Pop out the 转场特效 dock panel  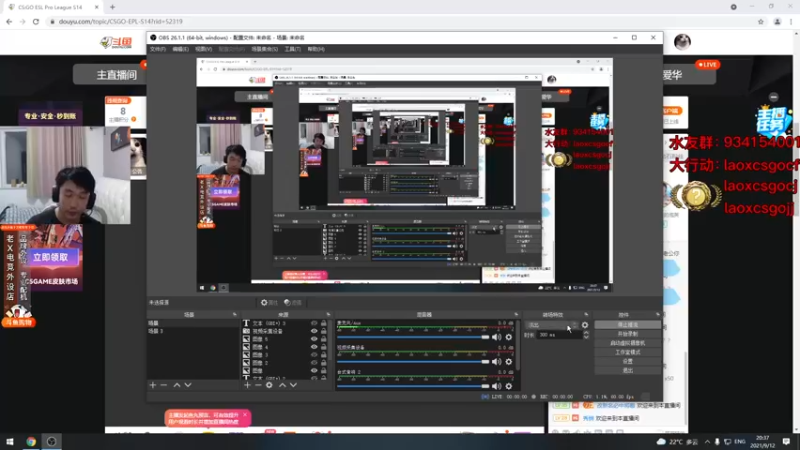(x=586, y=315)
